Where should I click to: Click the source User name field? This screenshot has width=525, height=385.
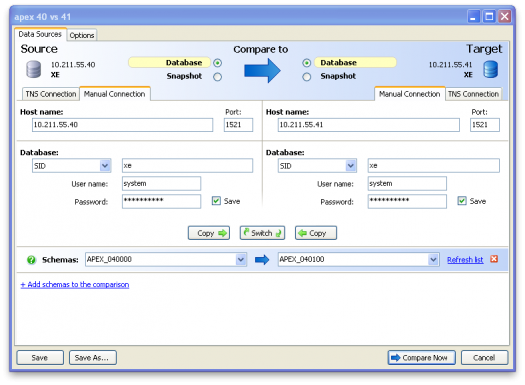click(161, 183)
